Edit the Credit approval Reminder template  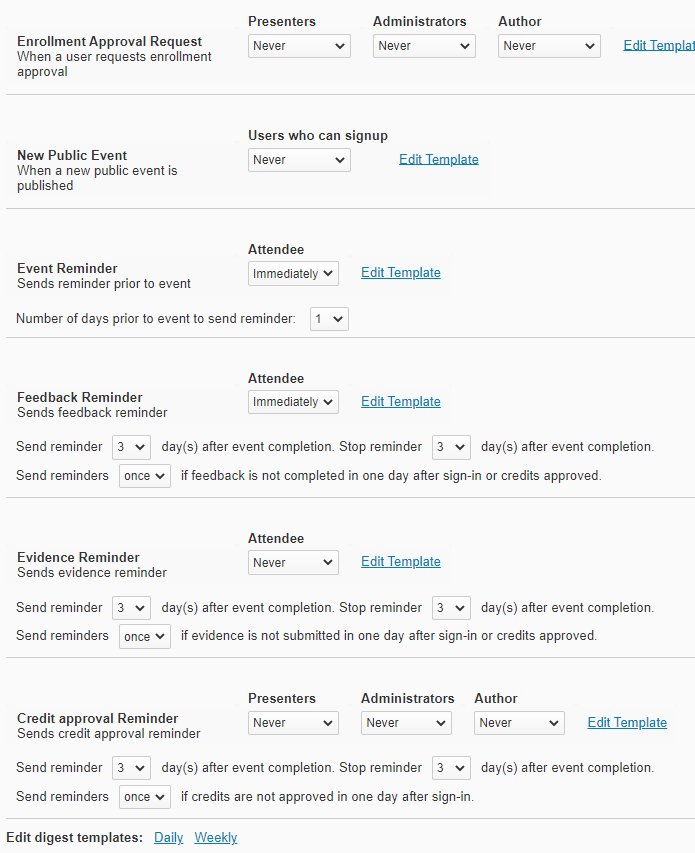[627, 722]
